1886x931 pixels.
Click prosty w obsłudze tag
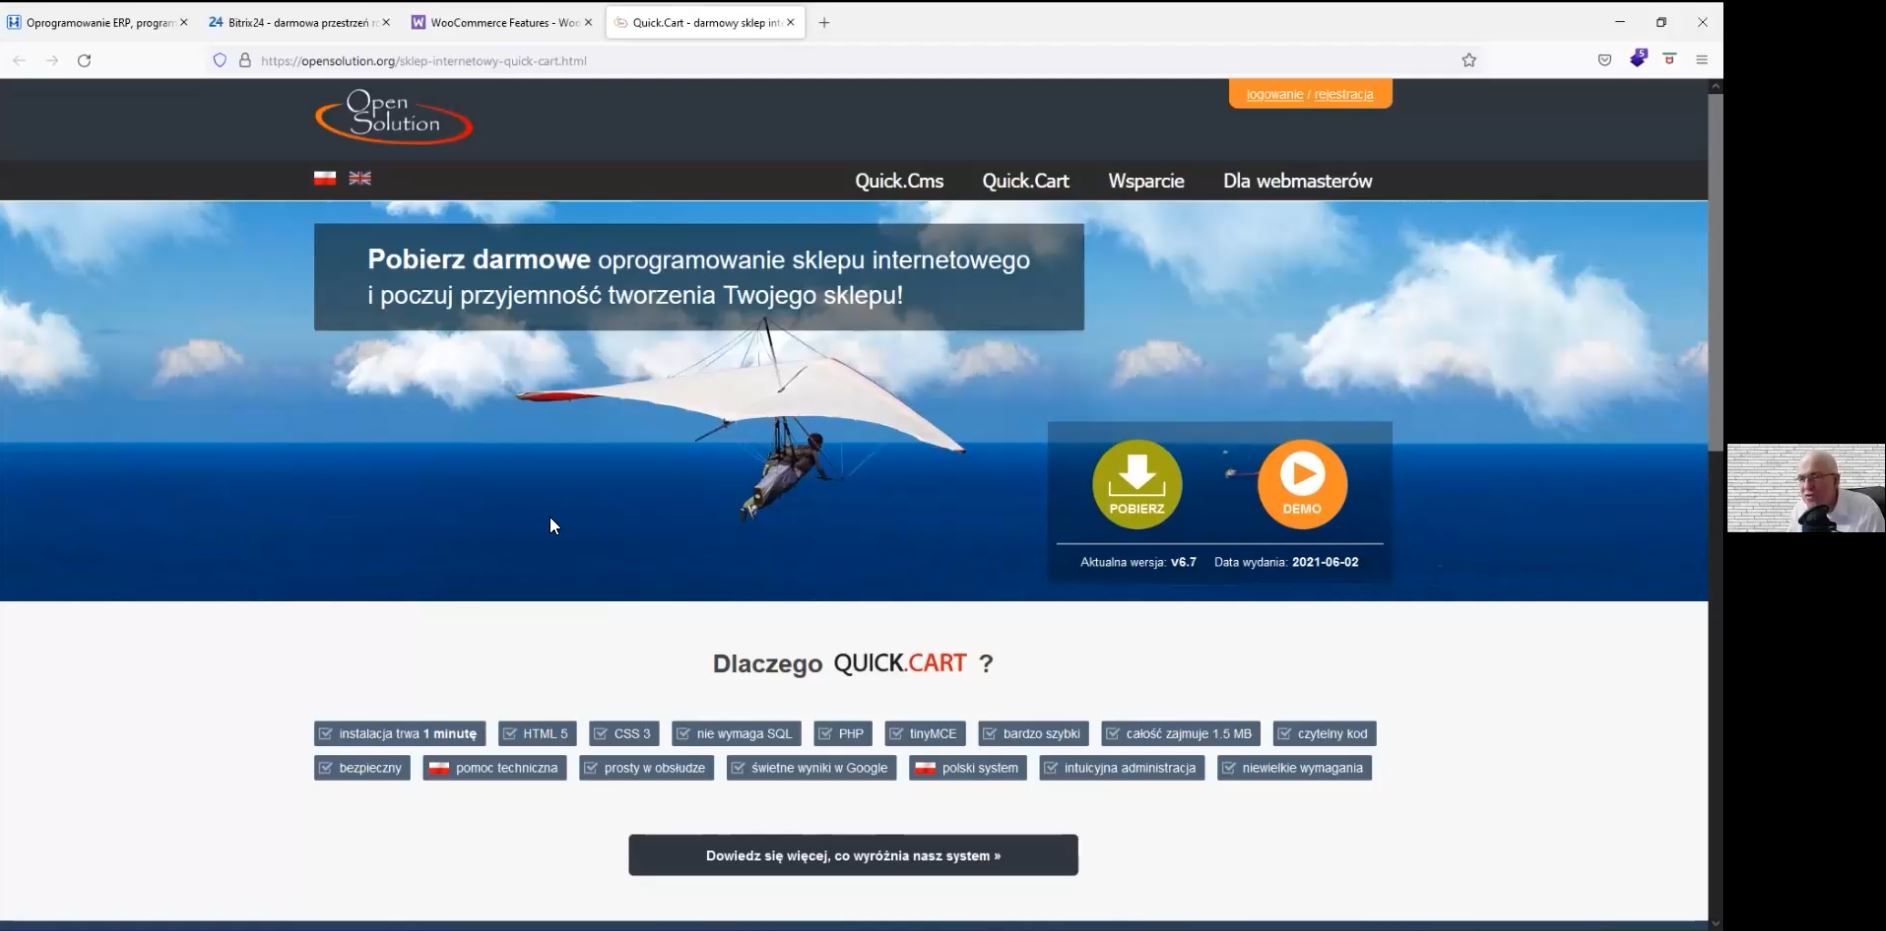pos(647,768)
